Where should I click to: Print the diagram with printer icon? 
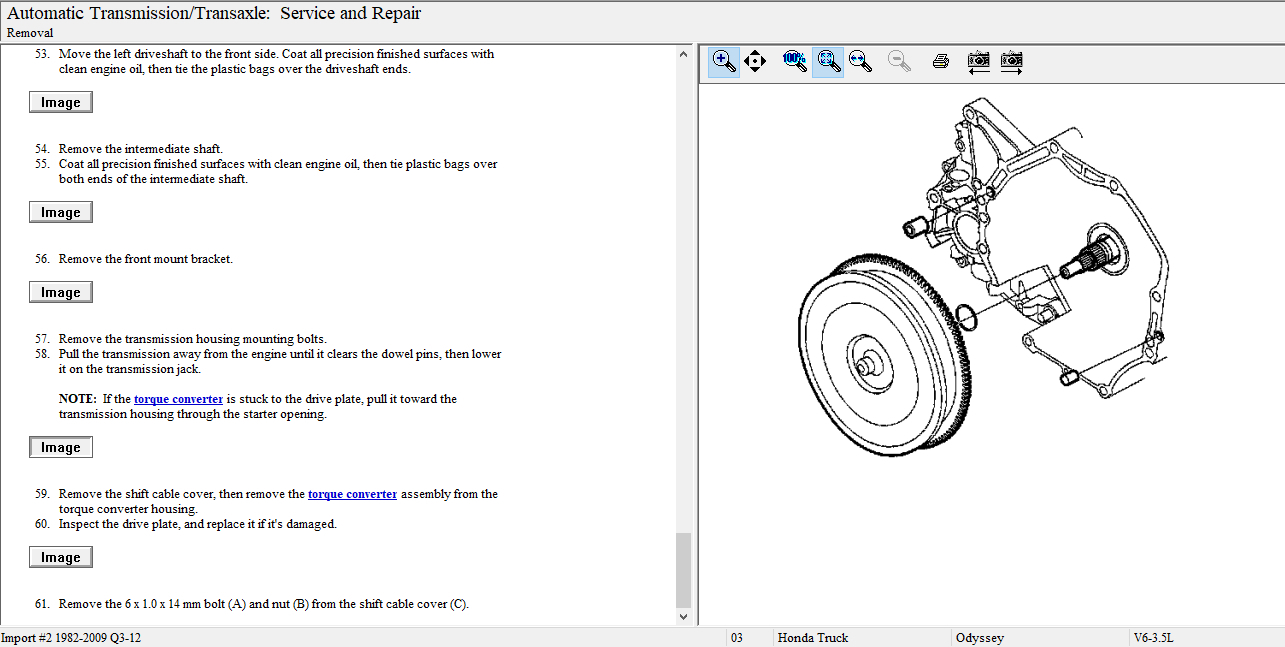tap(940, 62)
